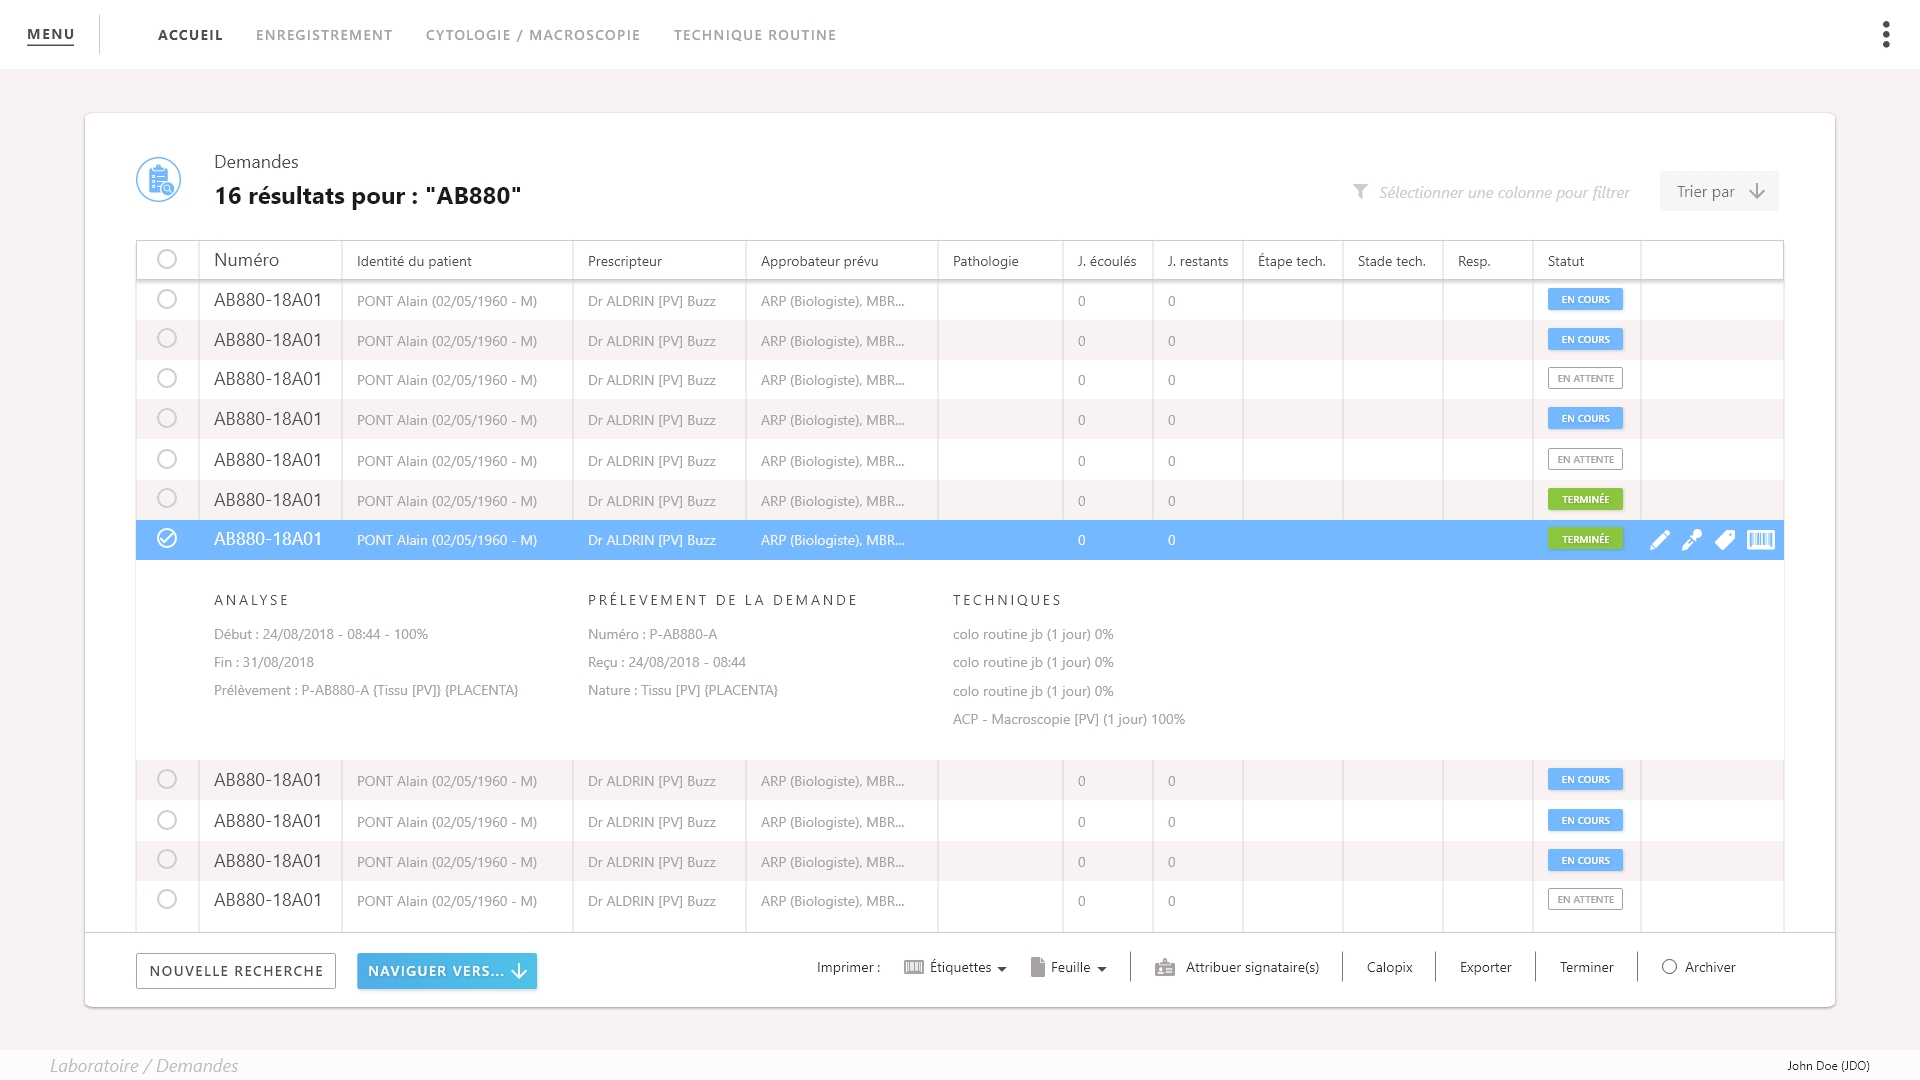Click NAVIGUER VERS... navigation button
Viewport: 1920px width, 1080px height.
point(448,971)
